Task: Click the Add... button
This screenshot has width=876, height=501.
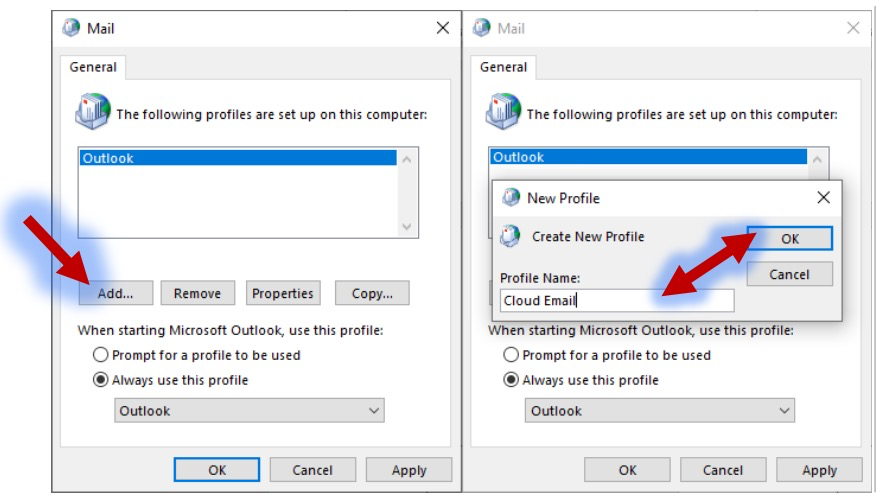Action: pos(116,293)
